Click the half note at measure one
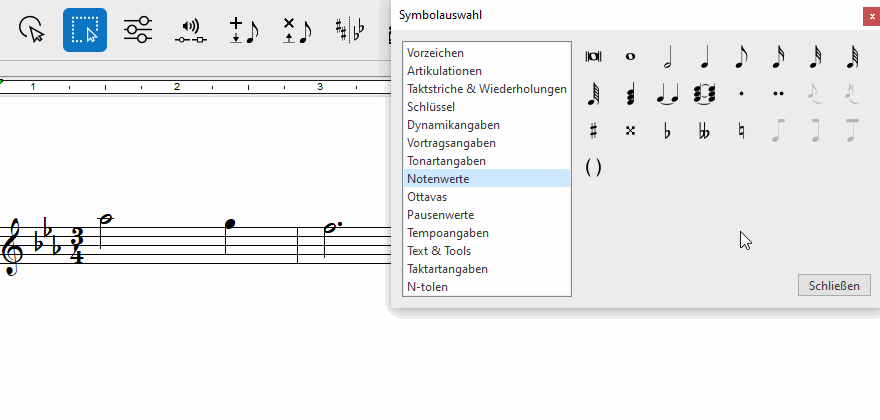 (x=104, y=220)
